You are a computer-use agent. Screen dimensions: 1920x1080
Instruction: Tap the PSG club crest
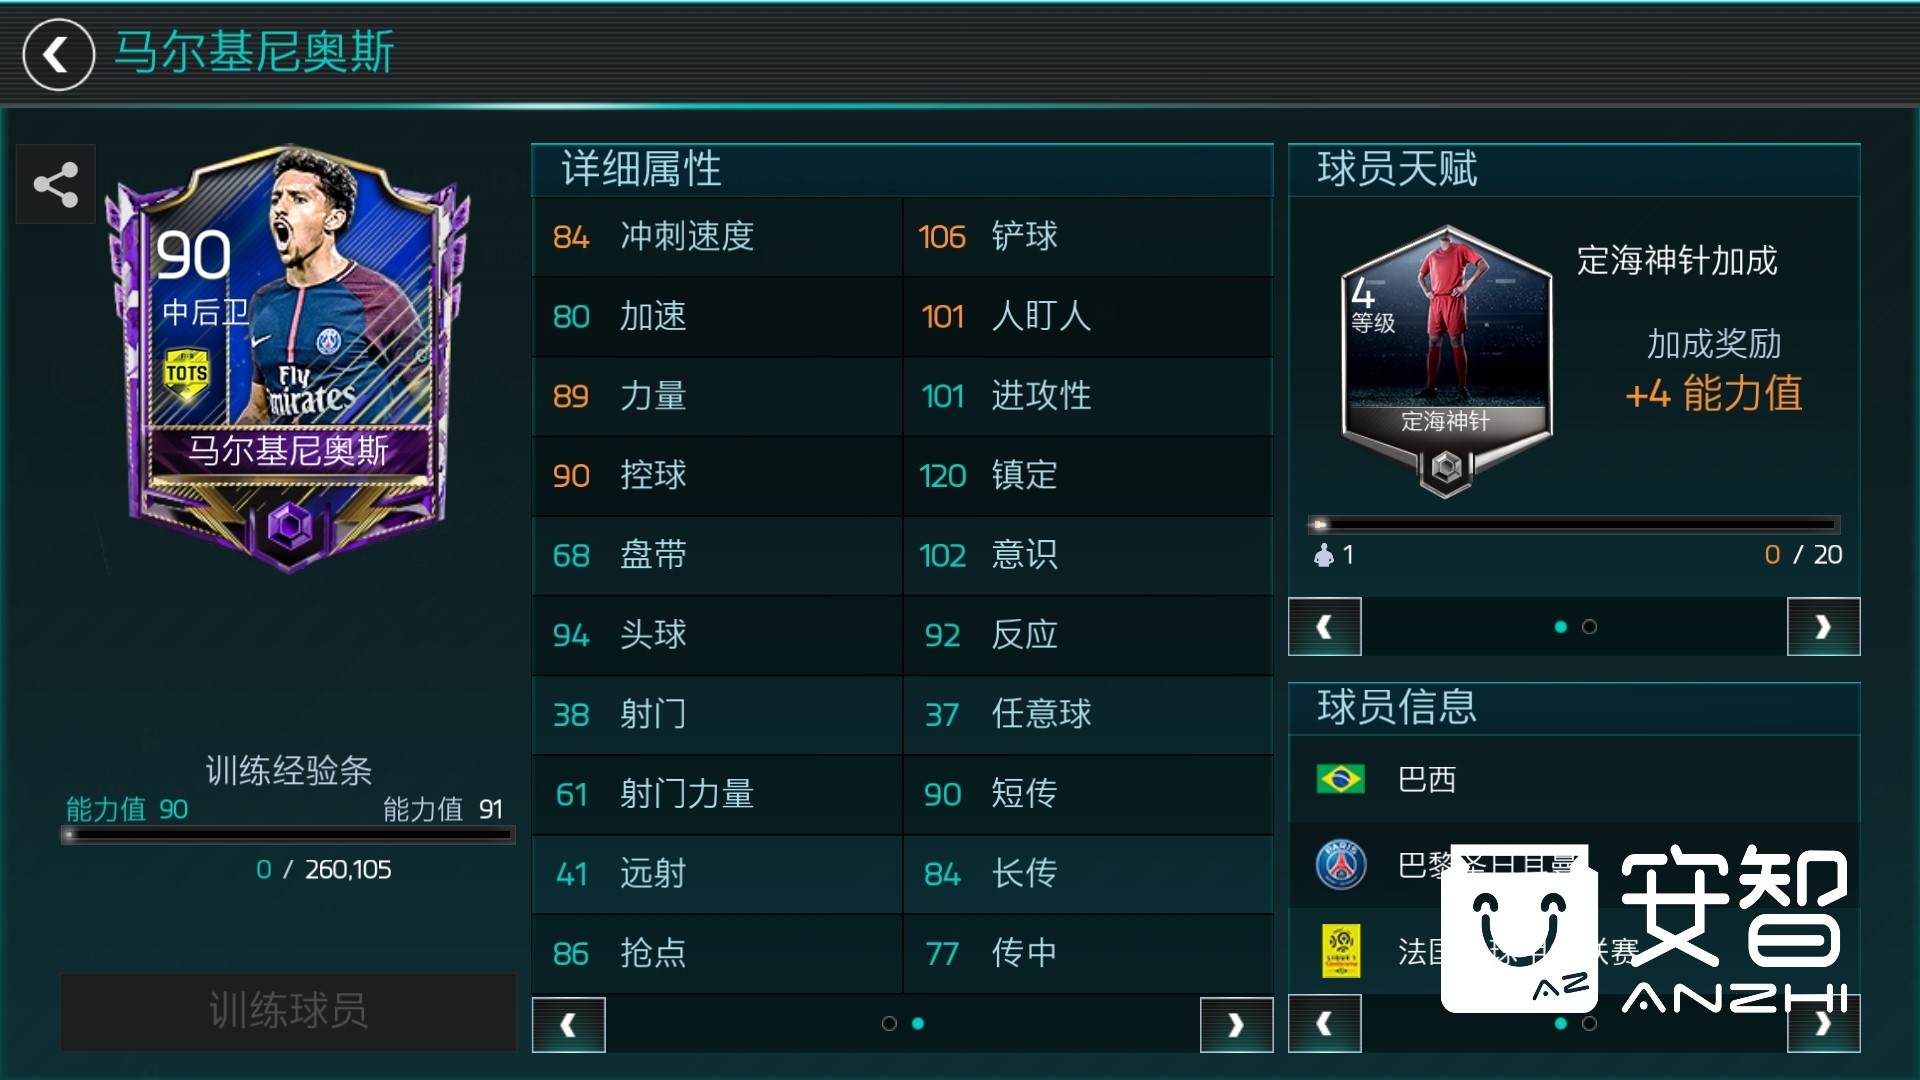[x=1341, y=864]
